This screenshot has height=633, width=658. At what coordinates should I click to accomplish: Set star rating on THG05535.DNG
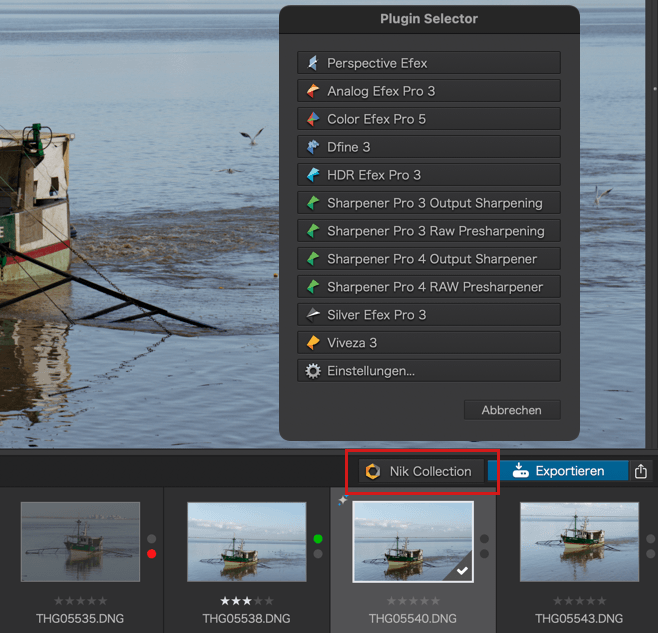tap(80, 601)
